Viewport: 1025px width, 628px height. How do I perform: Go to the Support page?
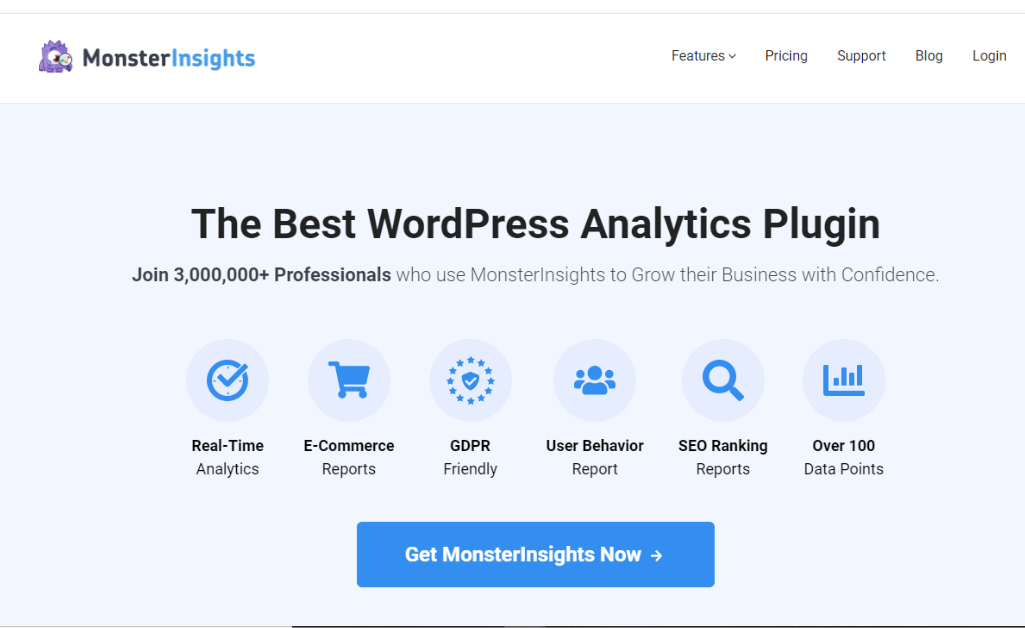pos(861,56)
